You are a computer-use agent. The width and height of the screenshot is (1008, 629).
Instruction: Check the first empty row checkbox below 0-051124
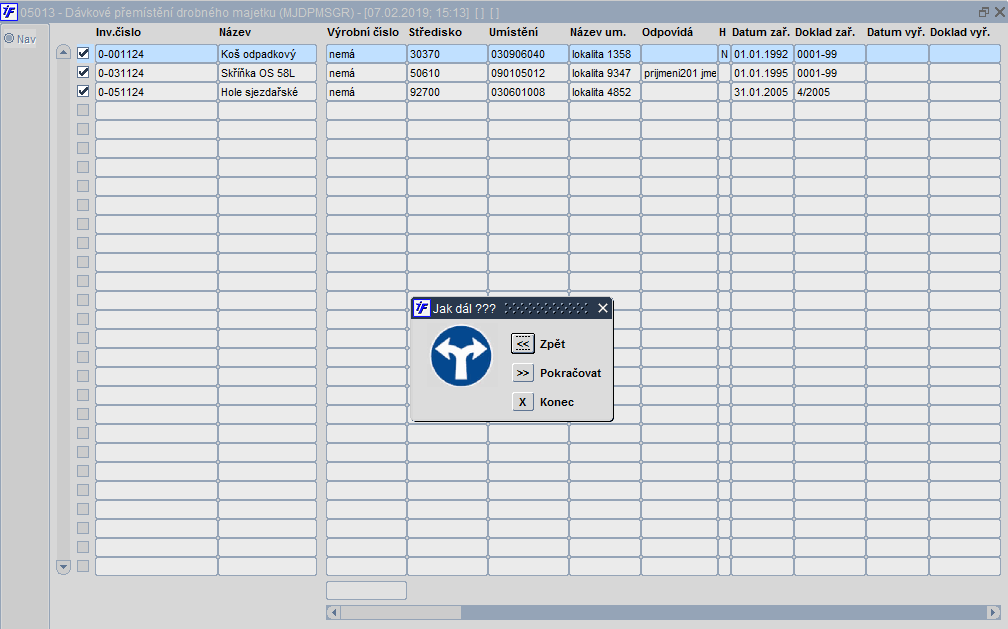coord(83,110)
